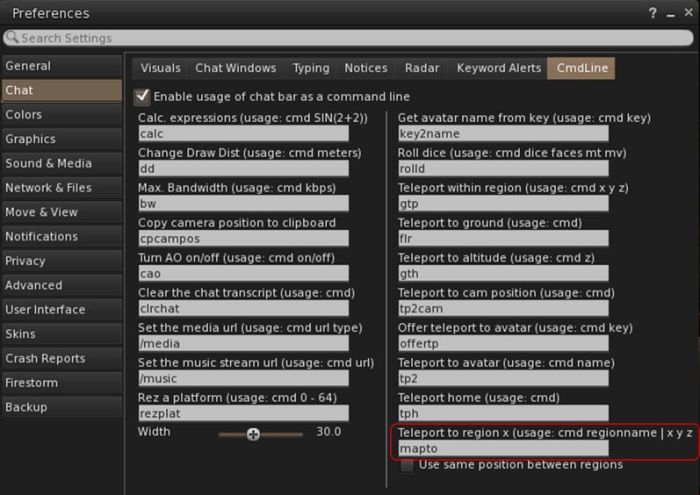Show the Backup preferences section

click(60, 407)
